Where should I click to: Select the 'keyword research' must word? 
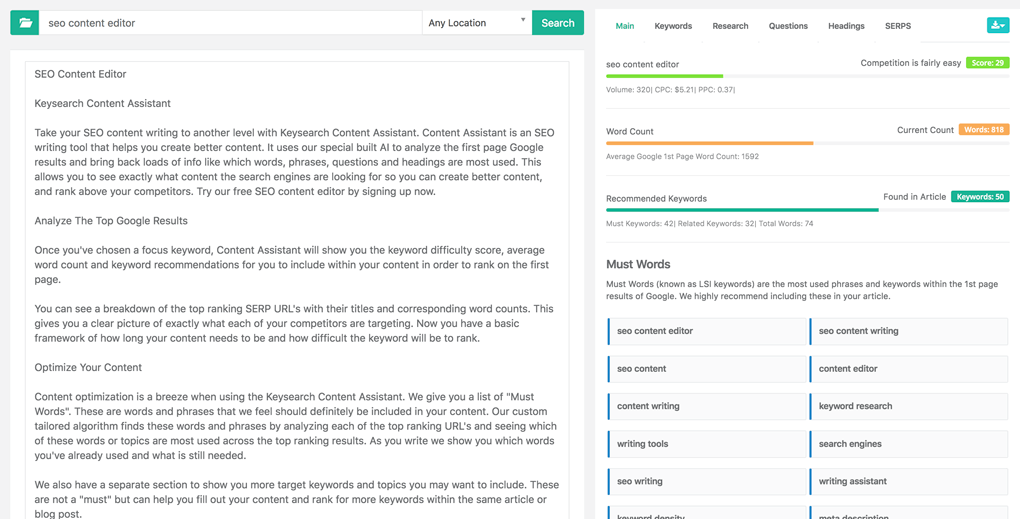tap(909, 406)
